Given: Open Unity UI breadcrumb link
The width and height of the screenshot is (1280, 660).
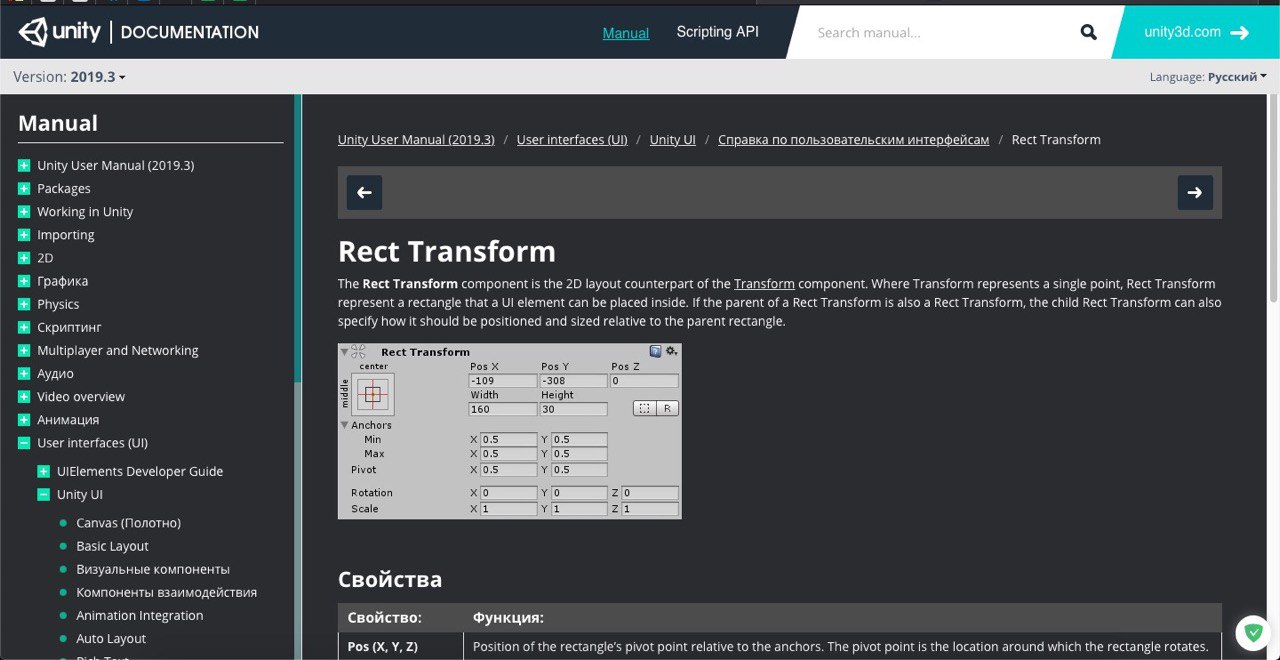Looking at the screenshot, I should (x=673, y=140).
